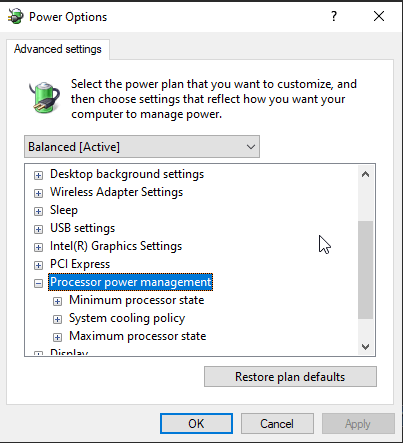Click Restore plan defaults button

(290, 377)
